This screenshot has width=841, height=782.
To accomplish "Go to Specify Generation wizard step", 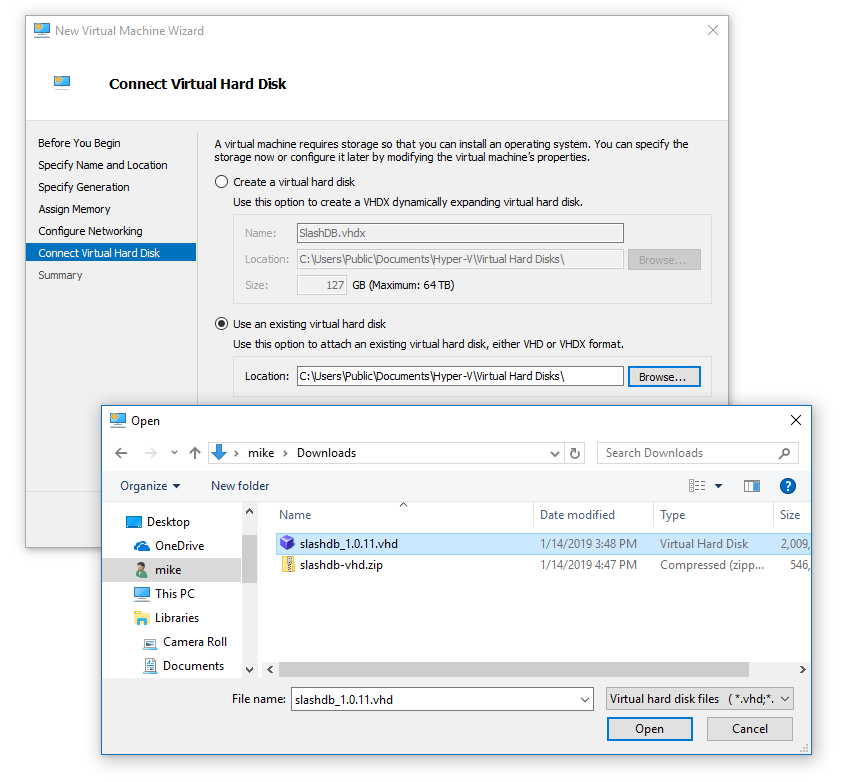I will click(x=84, y=187).
